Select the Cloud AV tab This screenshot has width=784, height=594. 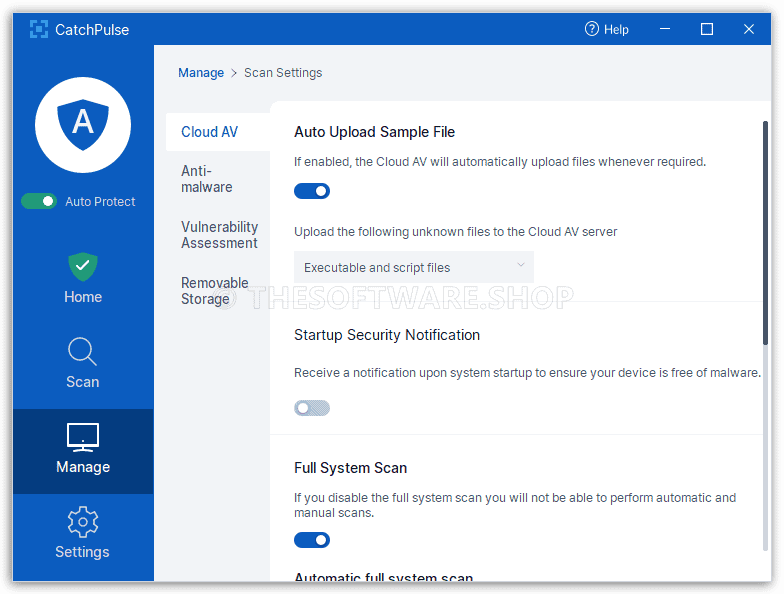click(218, 132)
